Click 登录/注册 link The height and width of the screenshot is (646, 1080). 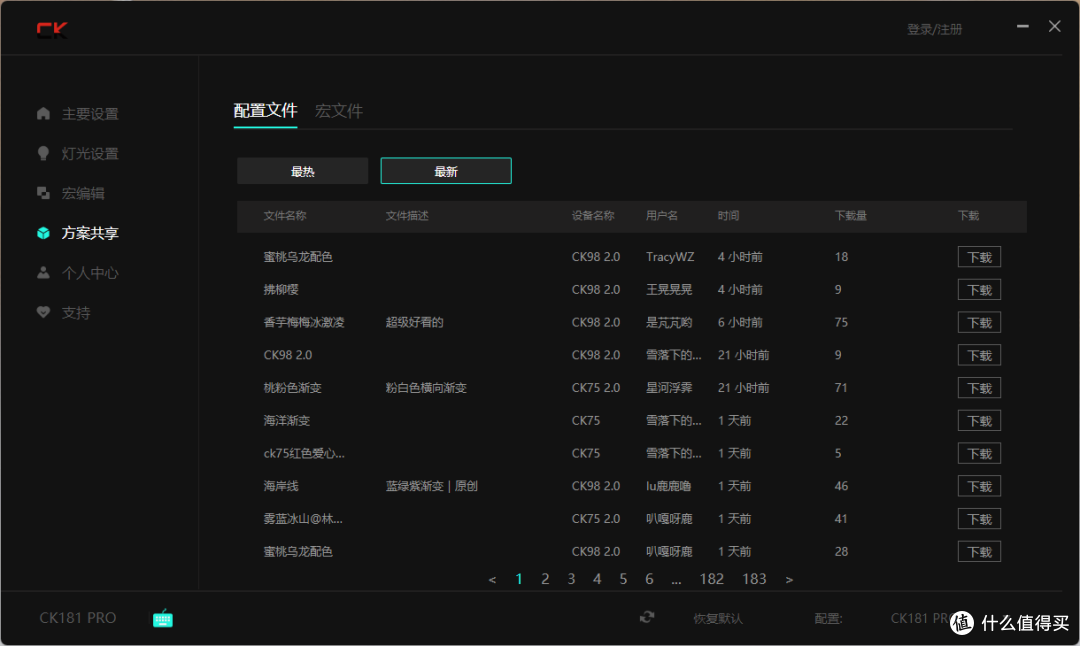tap(934, 29)
